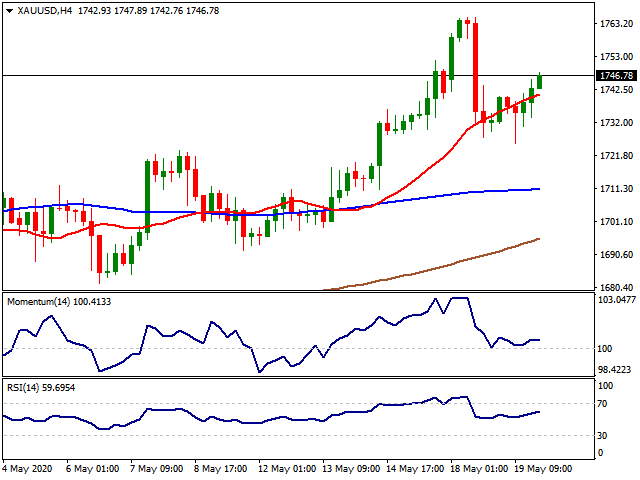Click the 1701.10 price axis label
Viewport: 640px width, 480px height.
click(616, 222)
